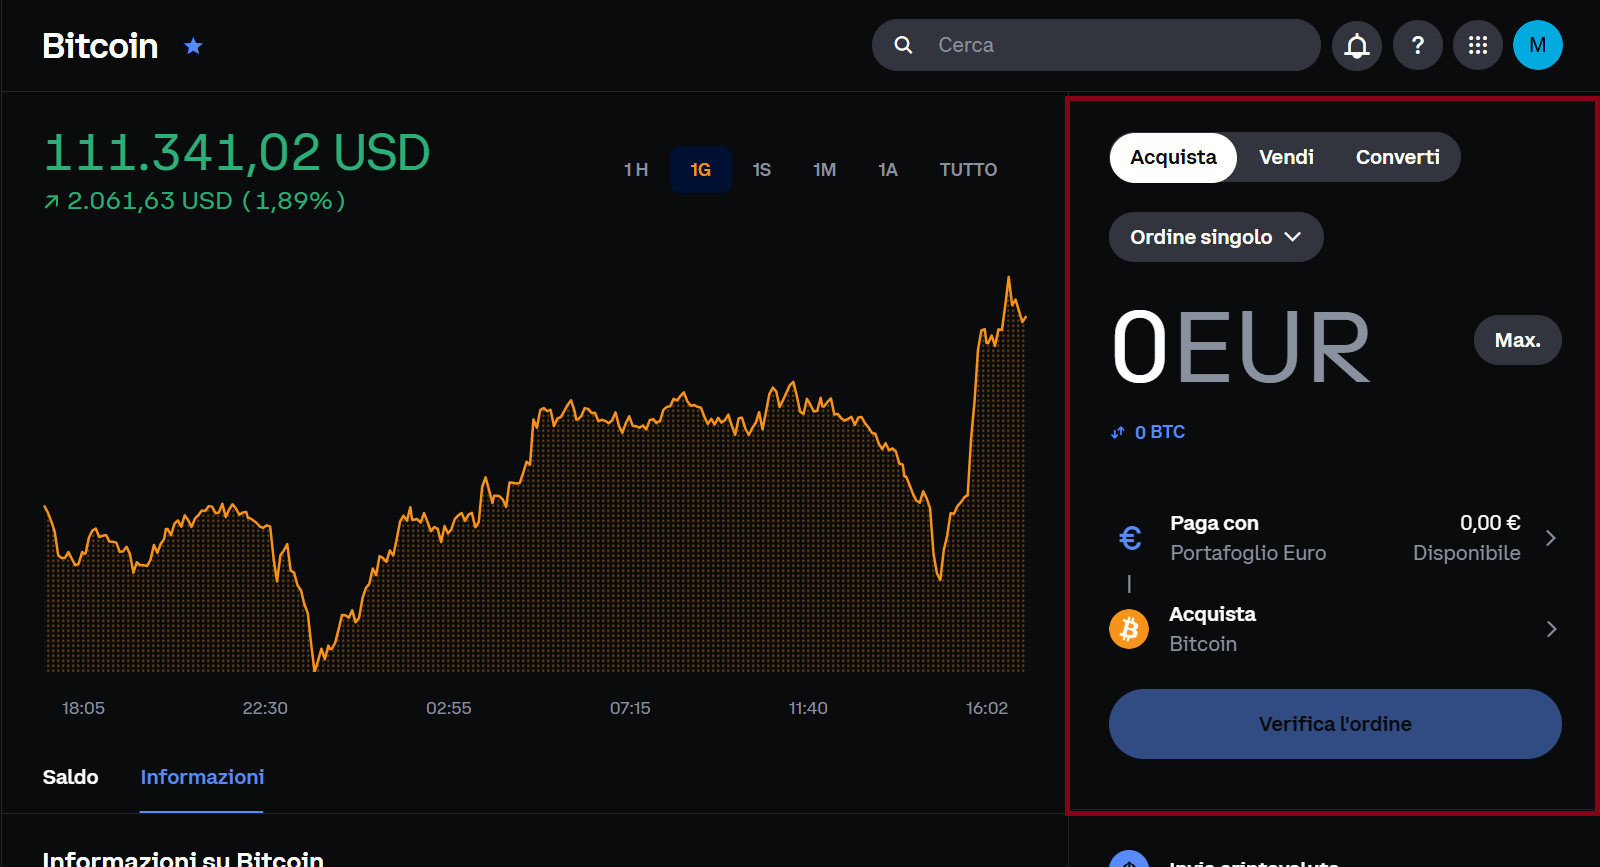Open the Acquista Bitcoin asset selector
1600x867 pixels.
coord(1335,629)
